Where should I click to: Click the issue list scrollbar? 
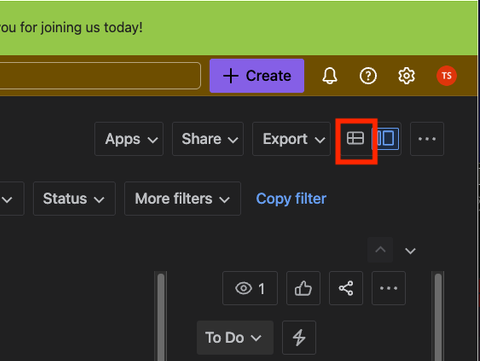(161, 317)
